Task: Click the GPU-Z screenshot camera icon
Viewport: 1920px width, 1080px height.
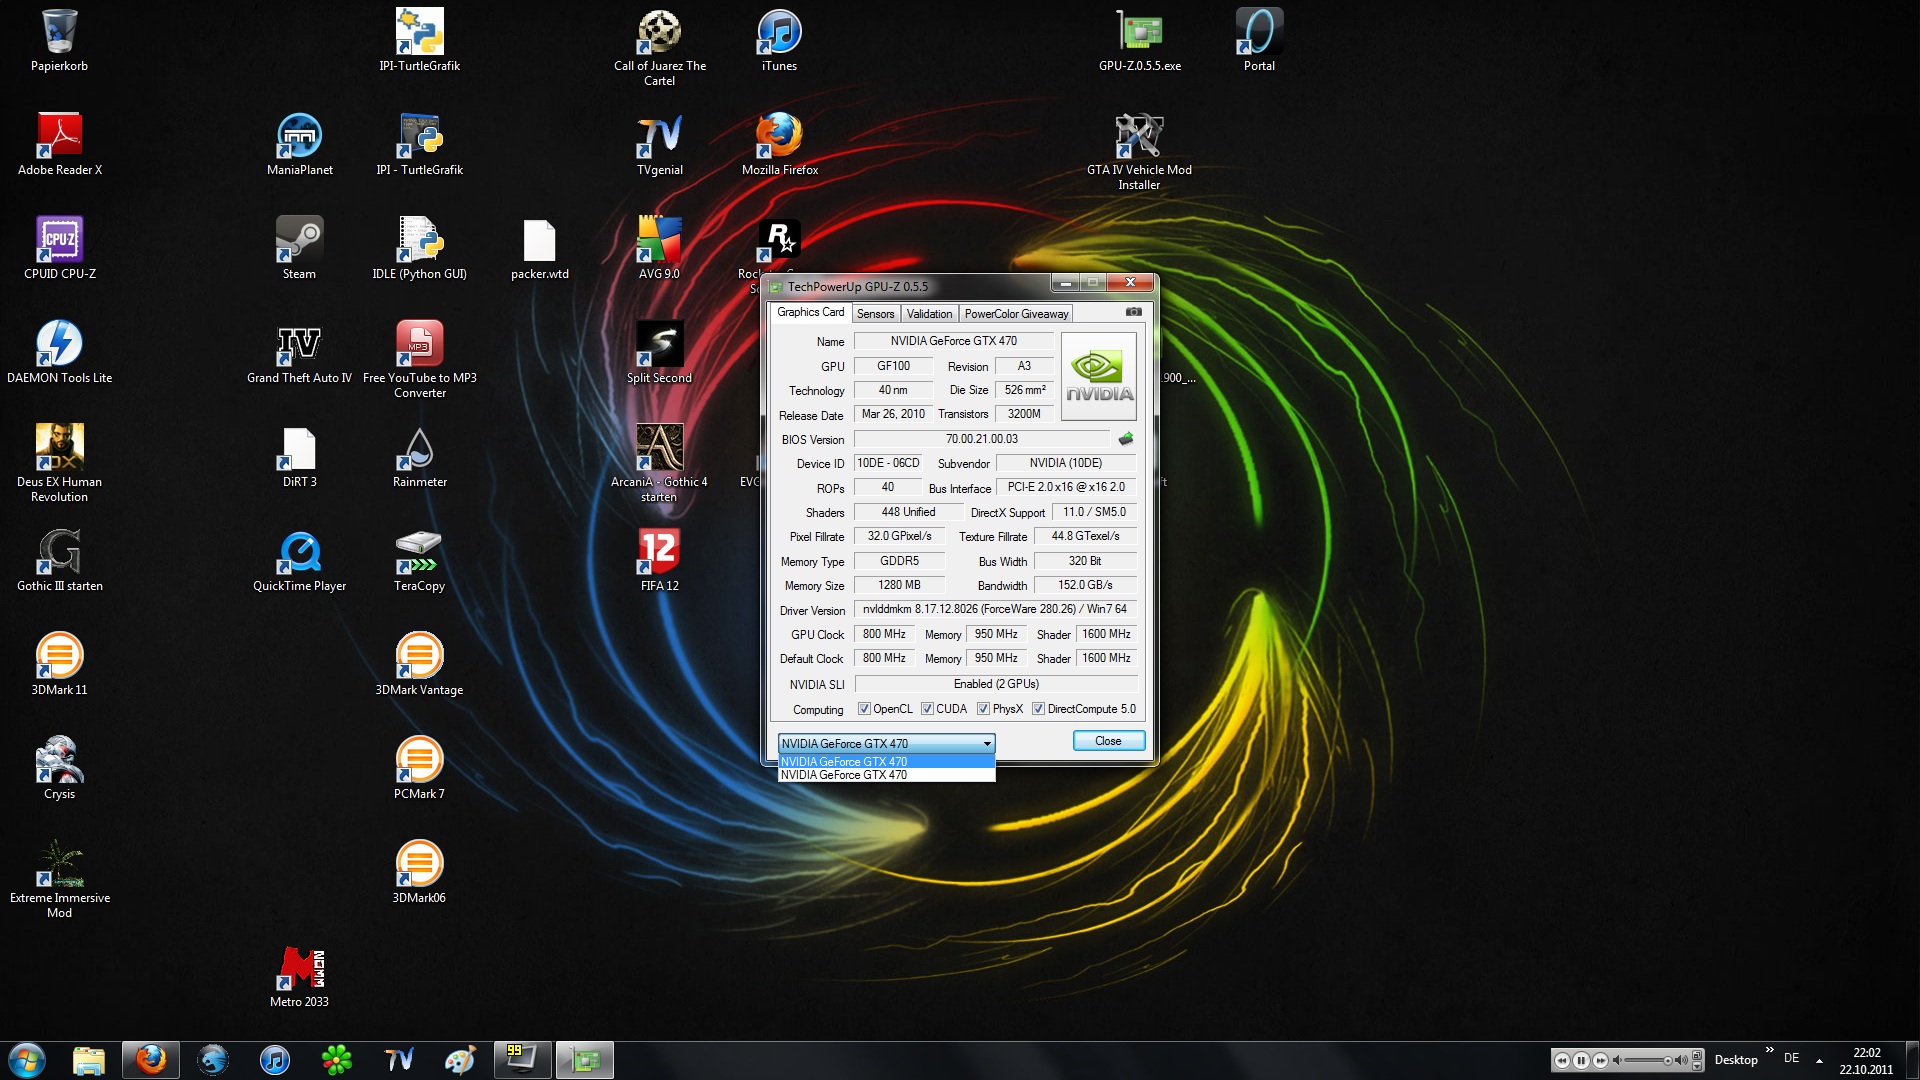Action: click(1133, 312)
